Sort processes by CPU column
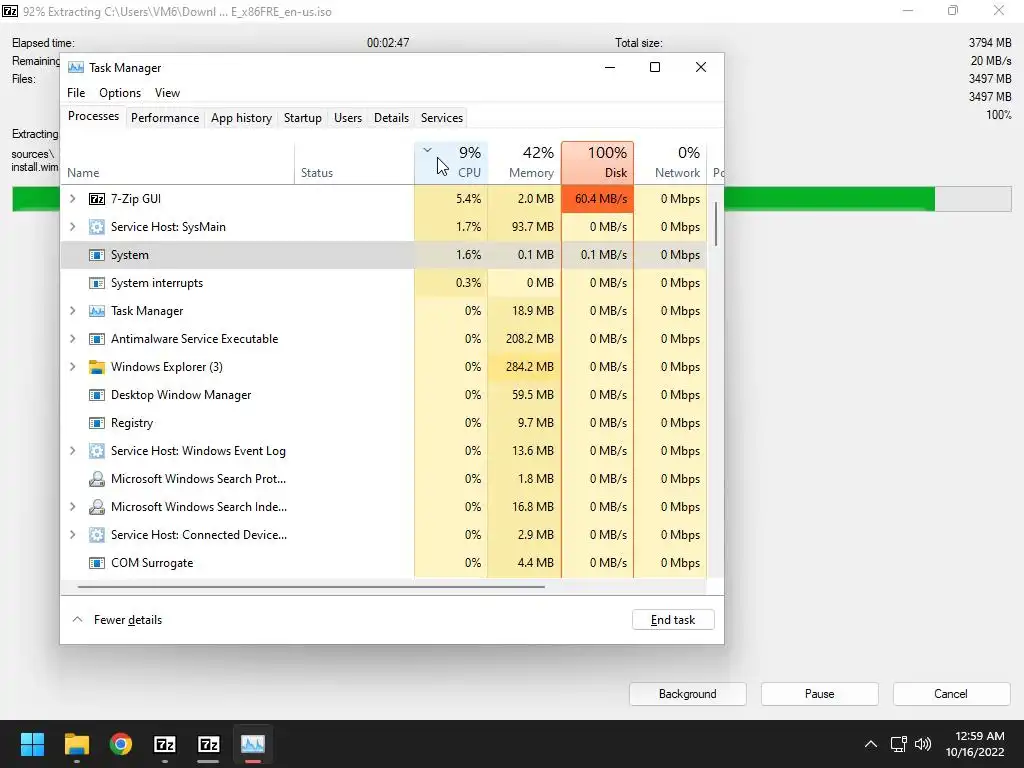The width and height of the screenshot is (1024, 768). click(451, 163)
